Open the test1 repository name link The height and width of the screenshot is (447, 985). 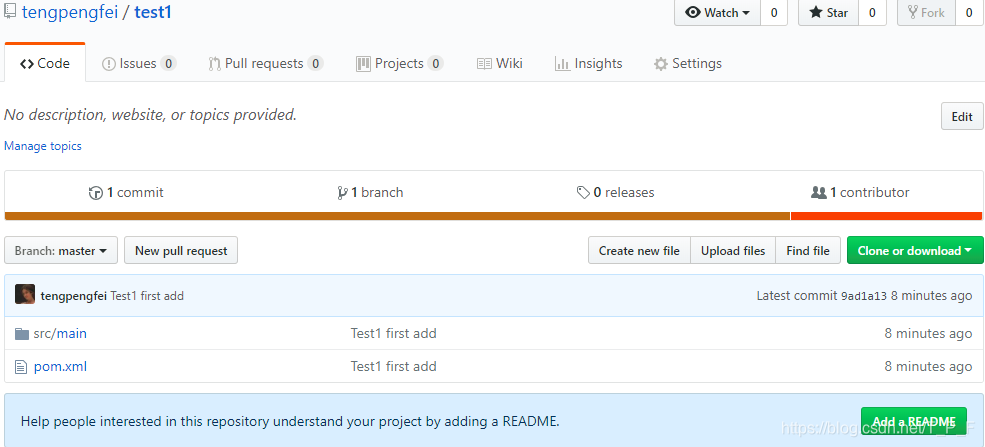pyautogui.click(x=153, y=12)
